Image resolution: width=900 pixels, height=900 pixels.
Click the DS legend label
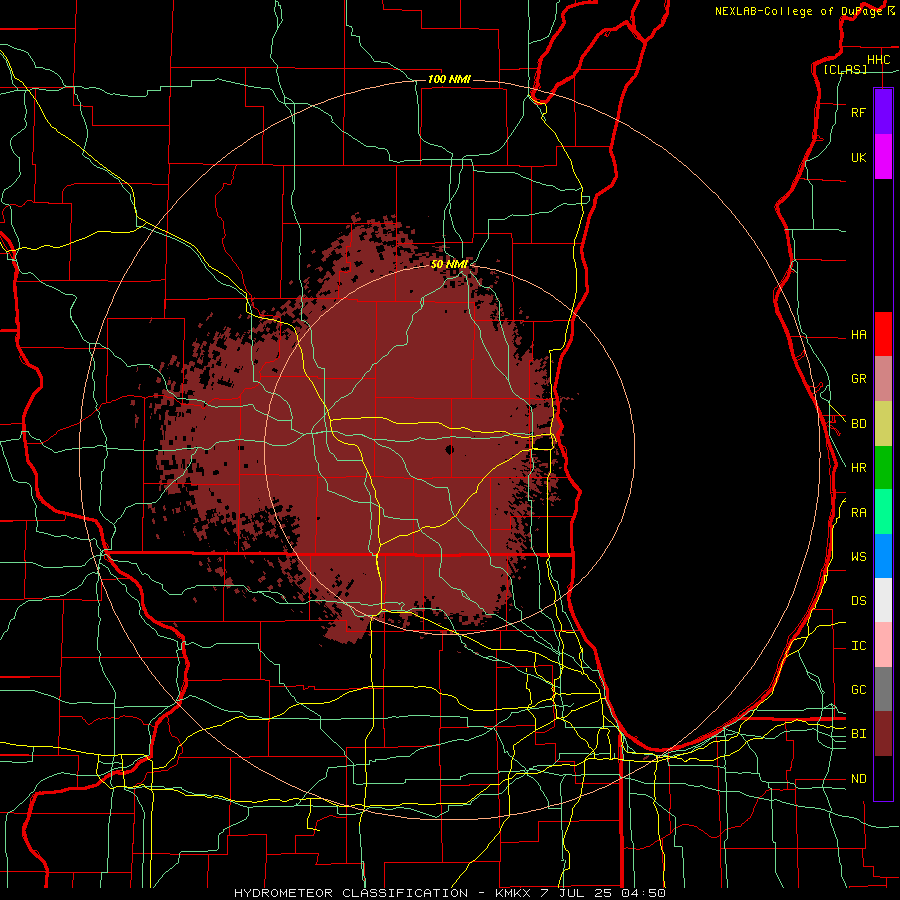pos(858,600)
